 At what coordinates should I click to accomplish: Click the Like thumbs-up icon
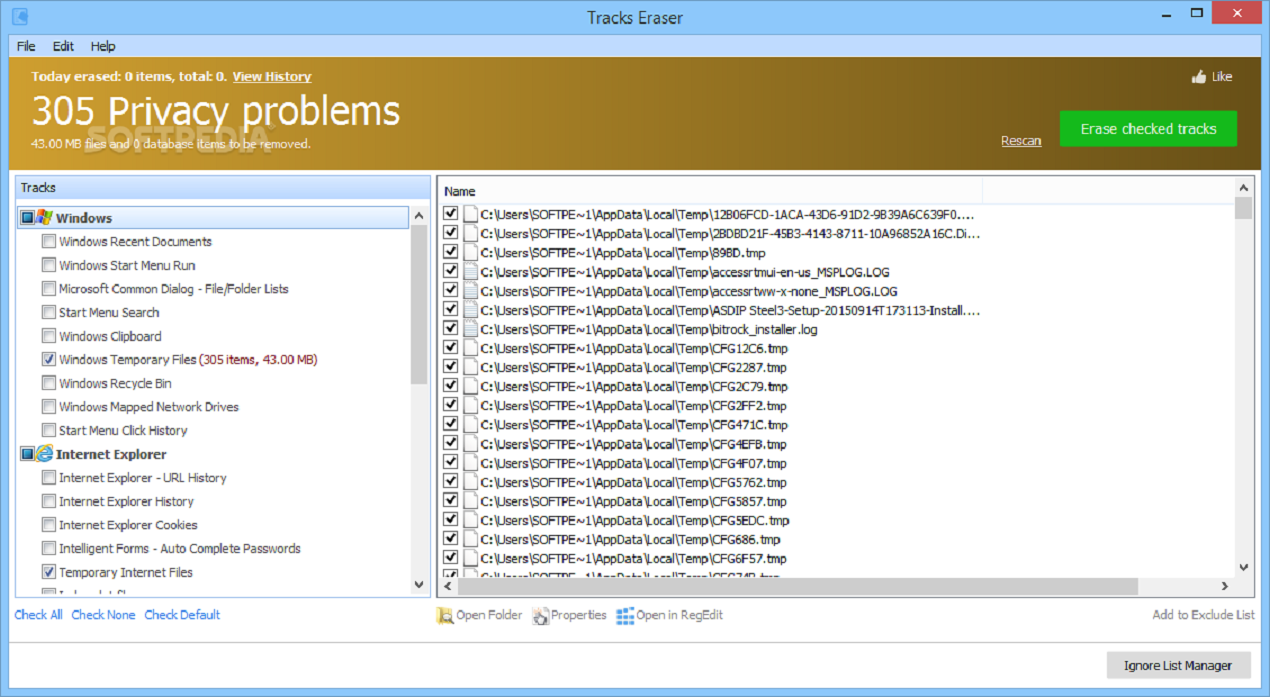coord(1198,76)
